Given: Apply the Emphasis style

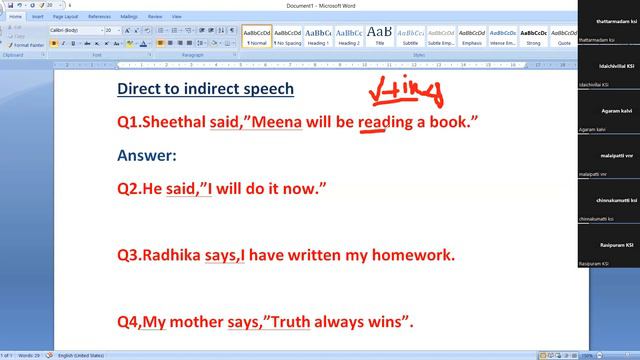Looking at the screenshot, I should click(x=472, y=37).
